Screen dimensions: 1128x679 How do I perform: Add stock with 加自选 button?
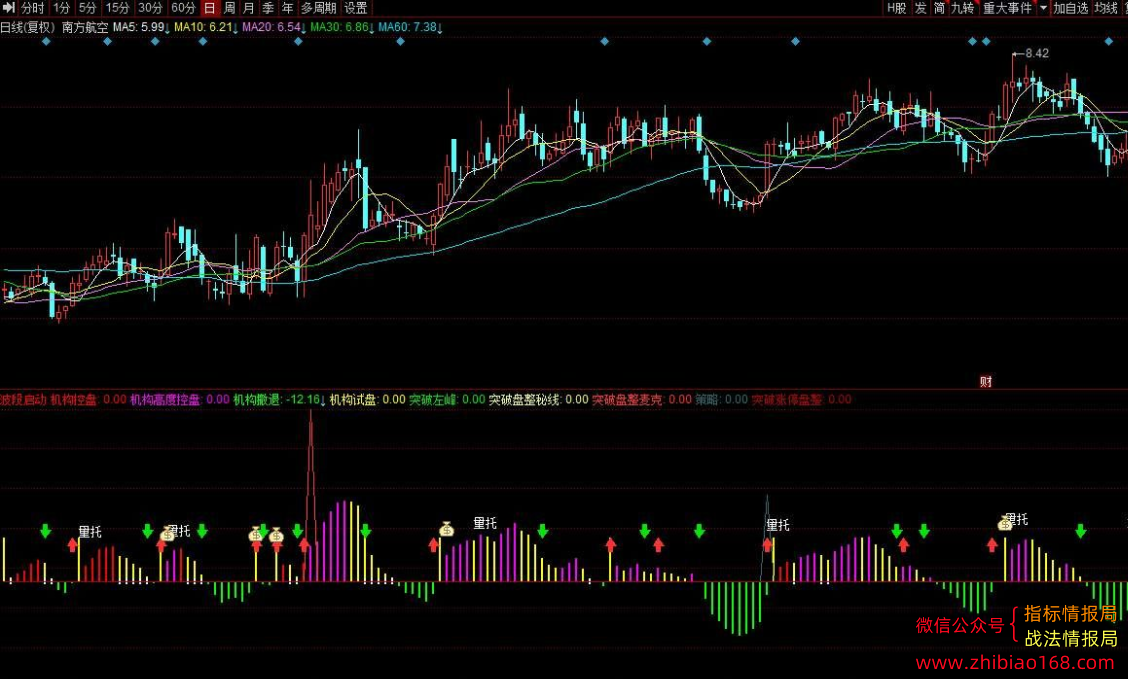click(x=1070, y=8)
